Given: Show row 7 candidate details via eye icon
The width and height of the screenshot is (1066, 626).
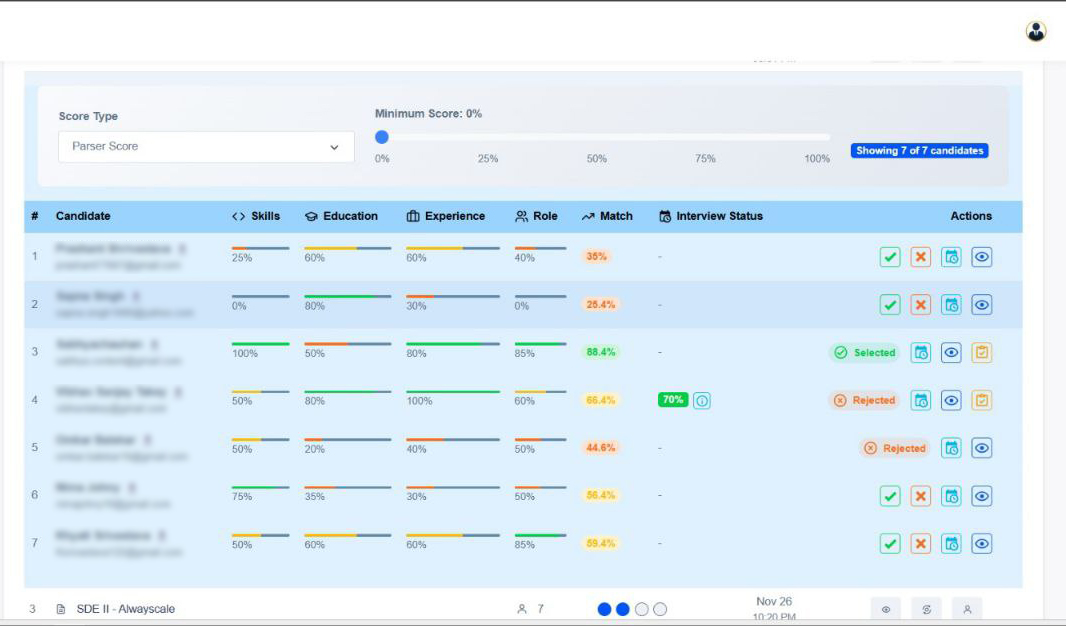Looking at the screenshot, I should [x=982, y=544].
